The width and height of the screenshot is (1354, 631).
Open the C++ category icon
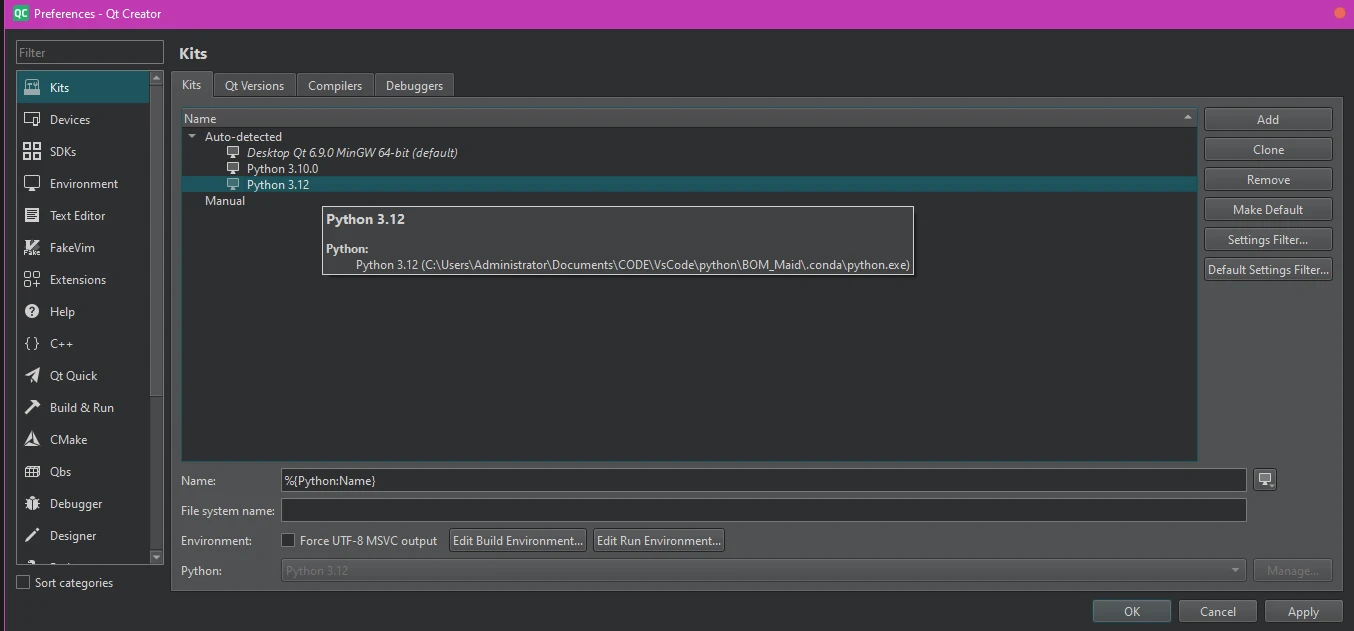32,343
